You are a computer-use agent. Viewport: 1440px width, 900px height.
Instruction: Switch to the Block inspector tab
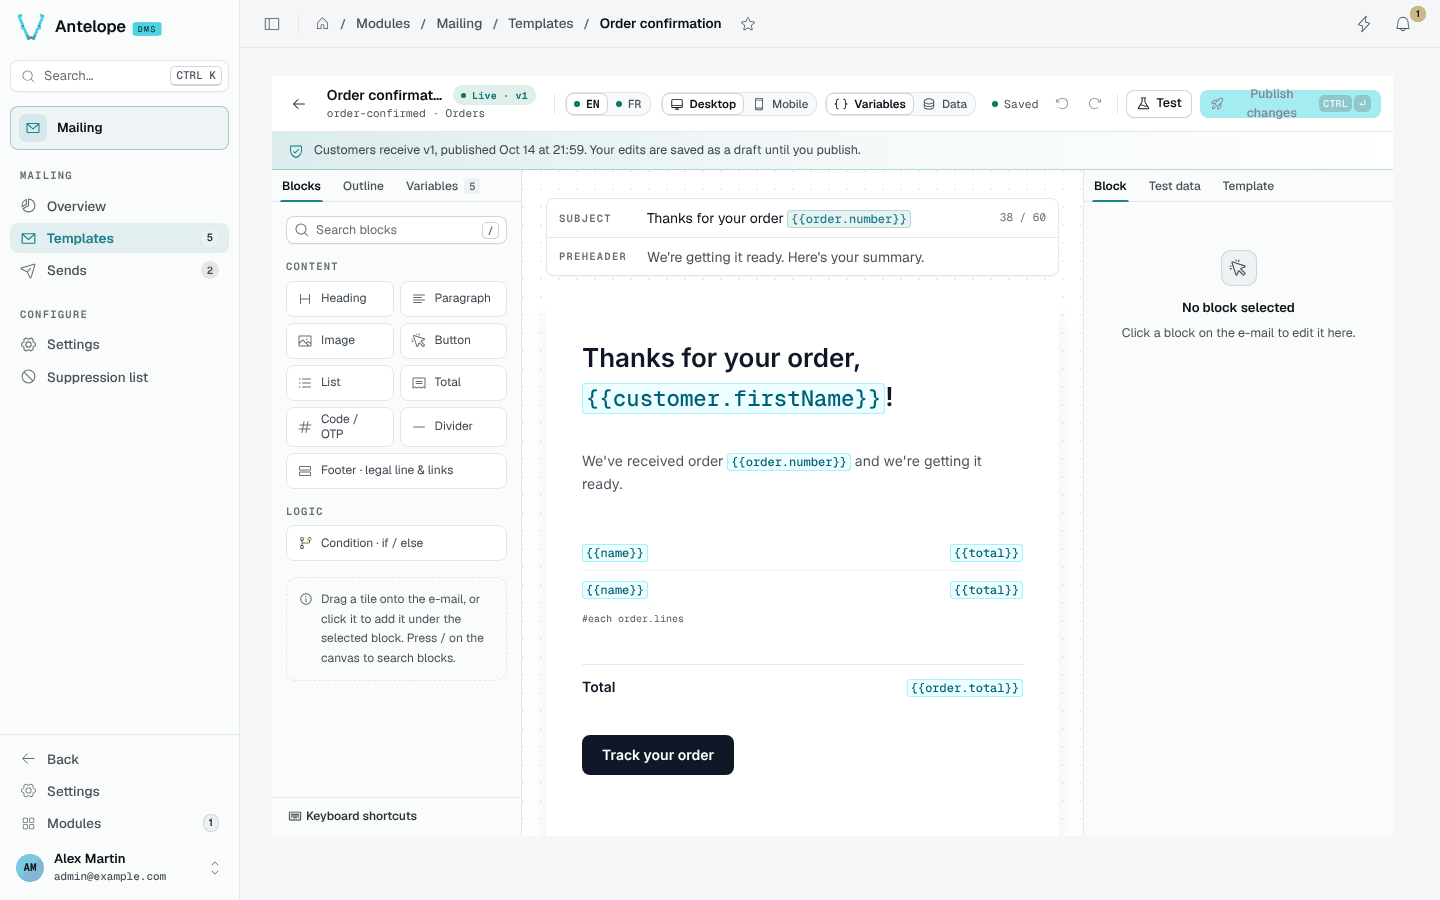pos(1110,186)
